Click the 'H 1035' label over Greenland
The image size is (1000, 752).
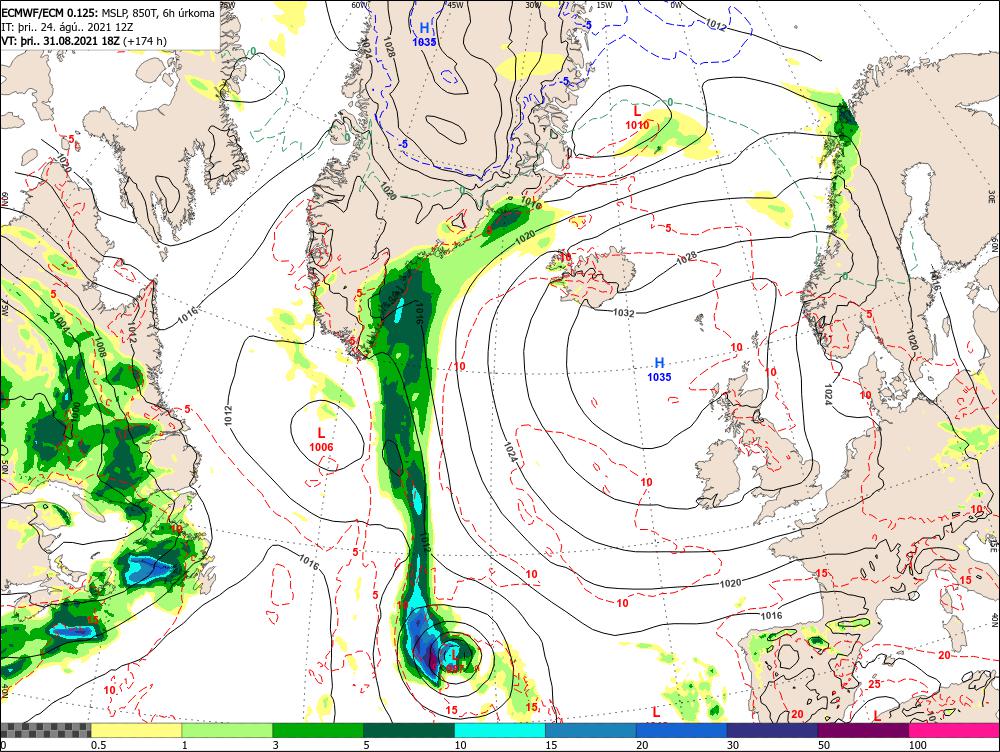click(424, 34)
